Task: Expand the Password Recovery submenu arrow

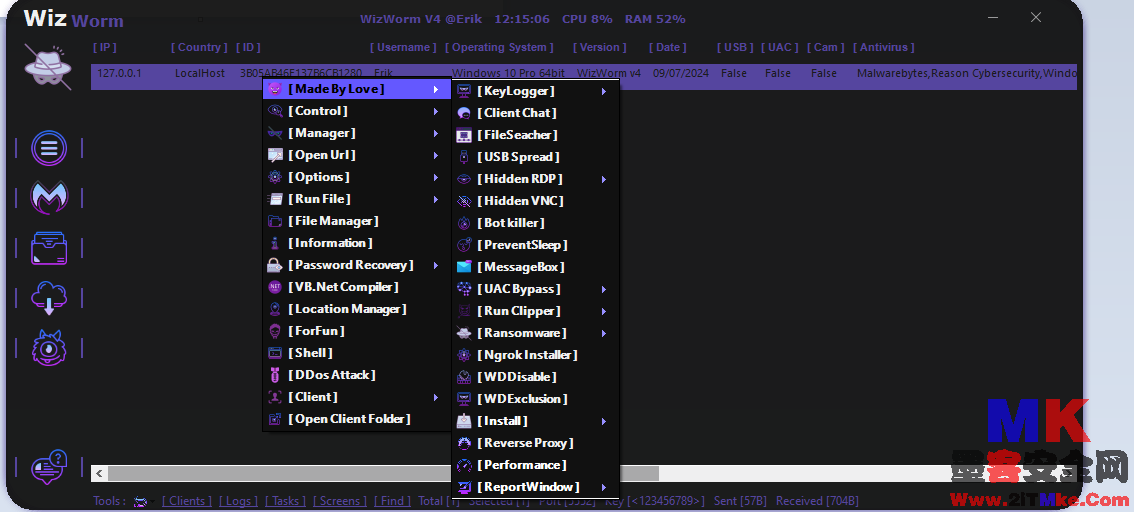Action: coord(436,265)
